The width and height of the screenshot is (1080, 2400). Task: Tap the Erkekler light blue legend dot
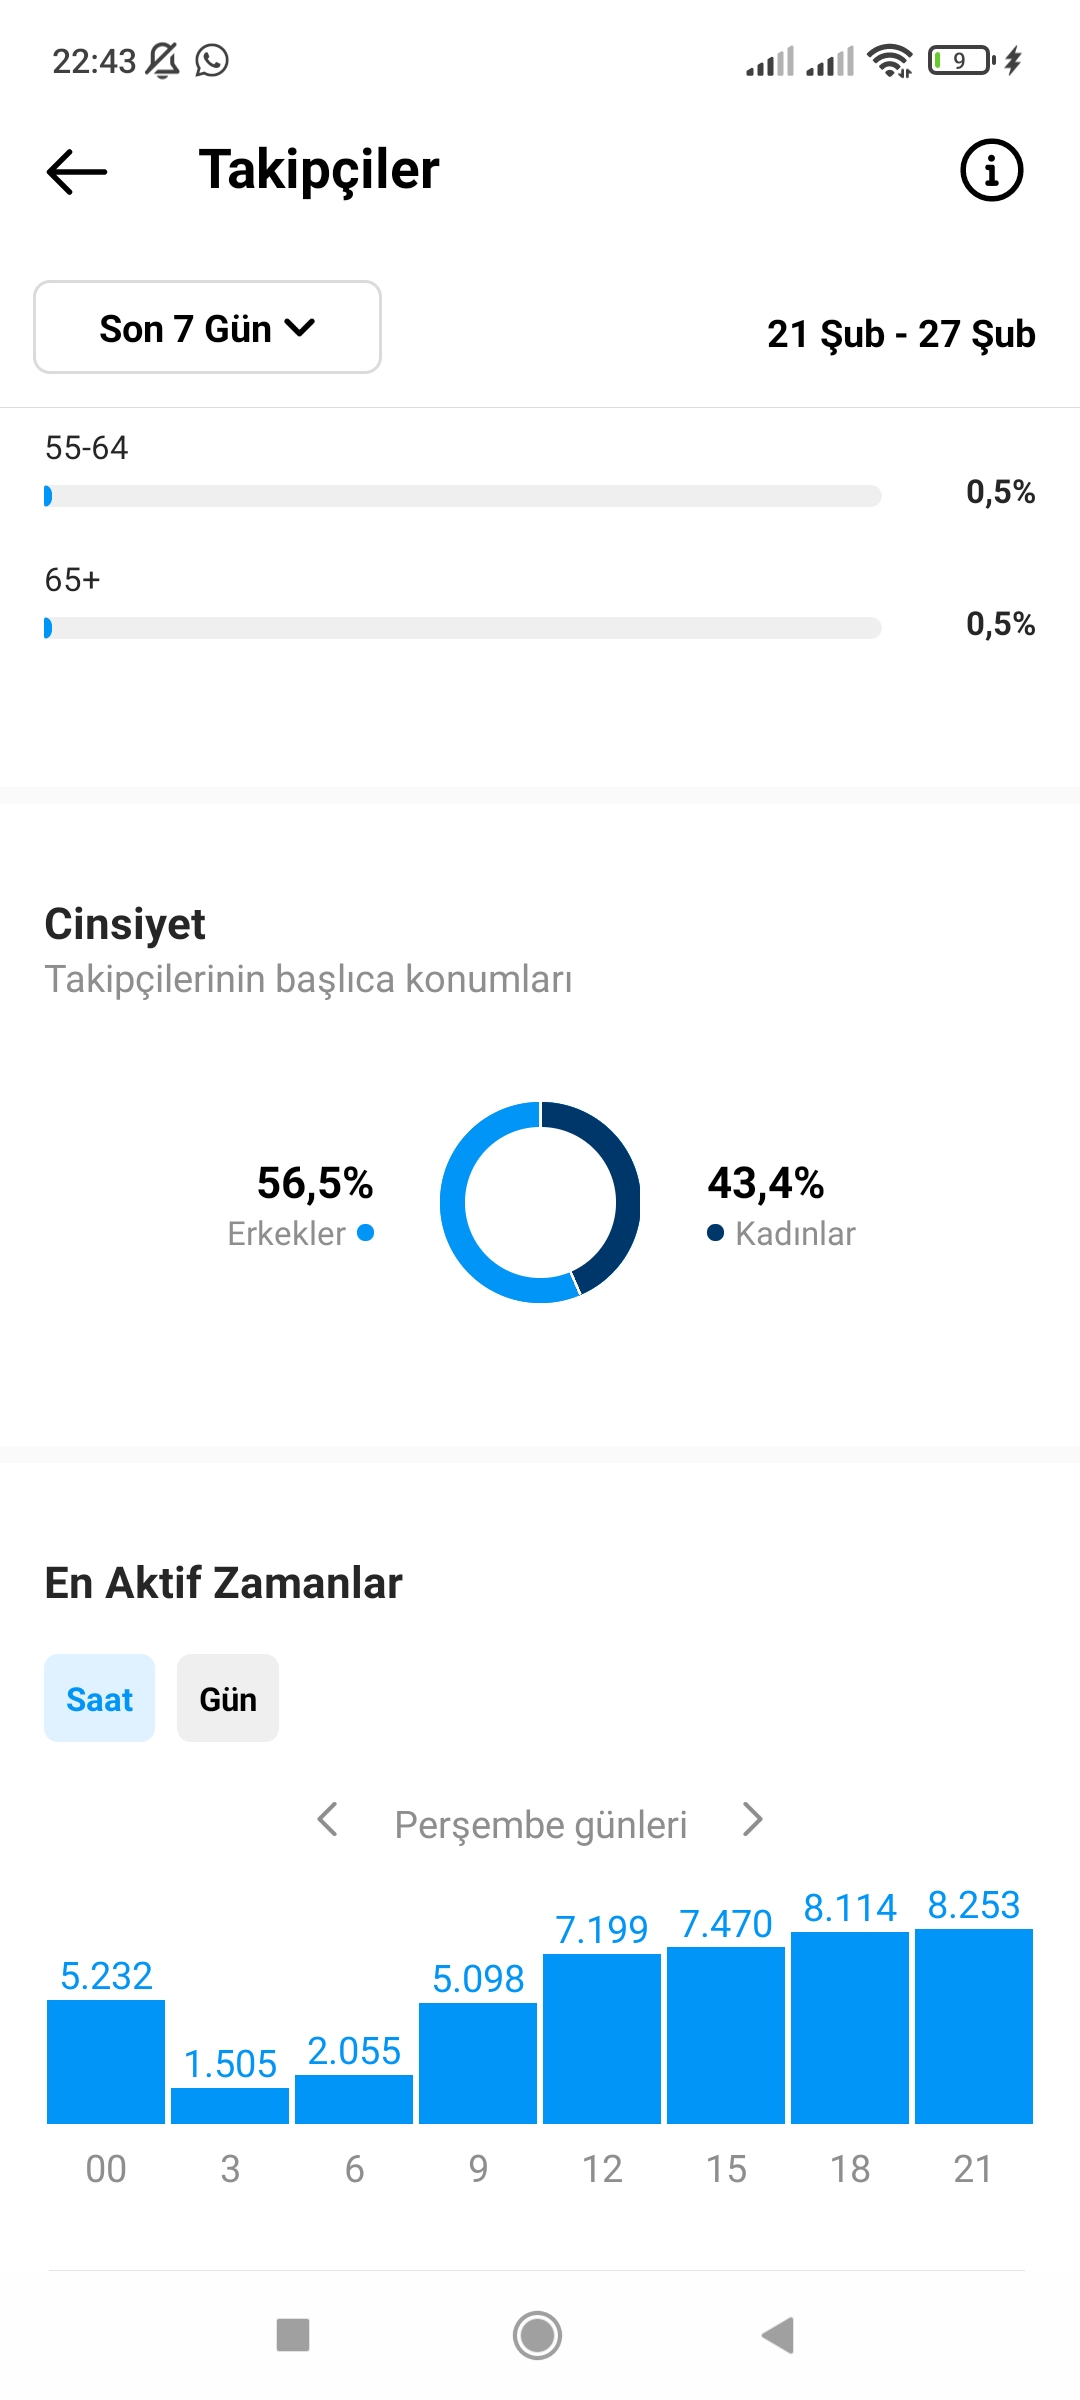pos(366,1233)
